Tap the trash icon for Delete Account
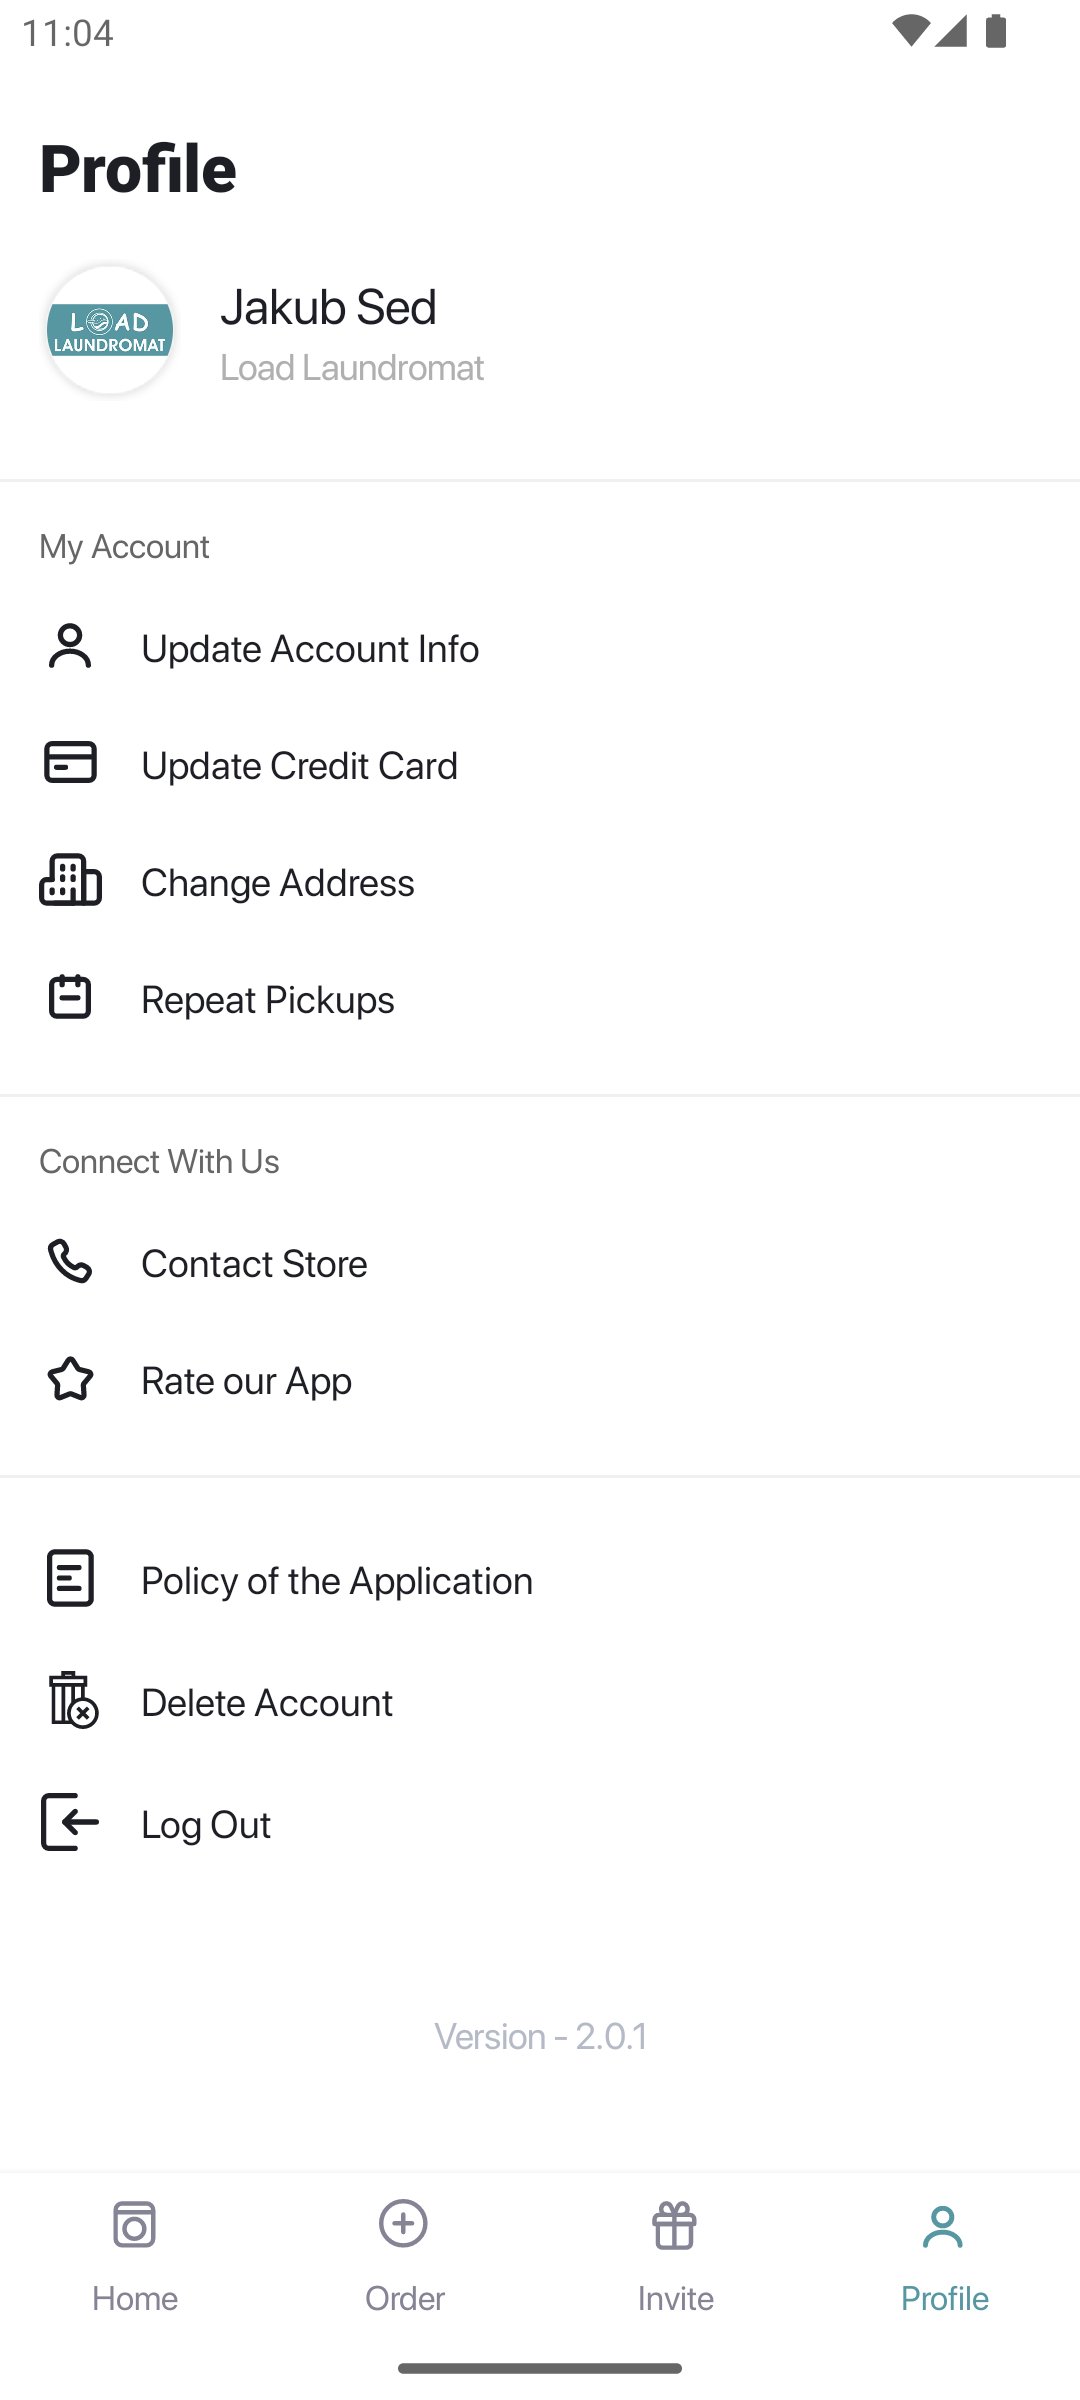This screenshot has width=1080, height=2400. pos(72,1700)
